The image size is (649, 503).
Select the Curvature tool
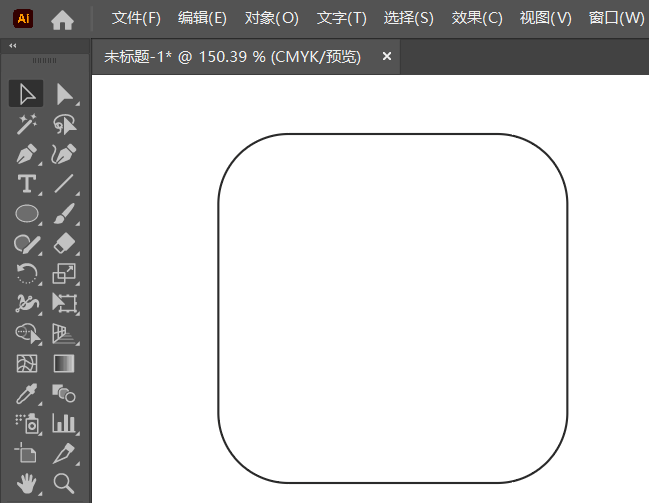[x=65, y=154]
